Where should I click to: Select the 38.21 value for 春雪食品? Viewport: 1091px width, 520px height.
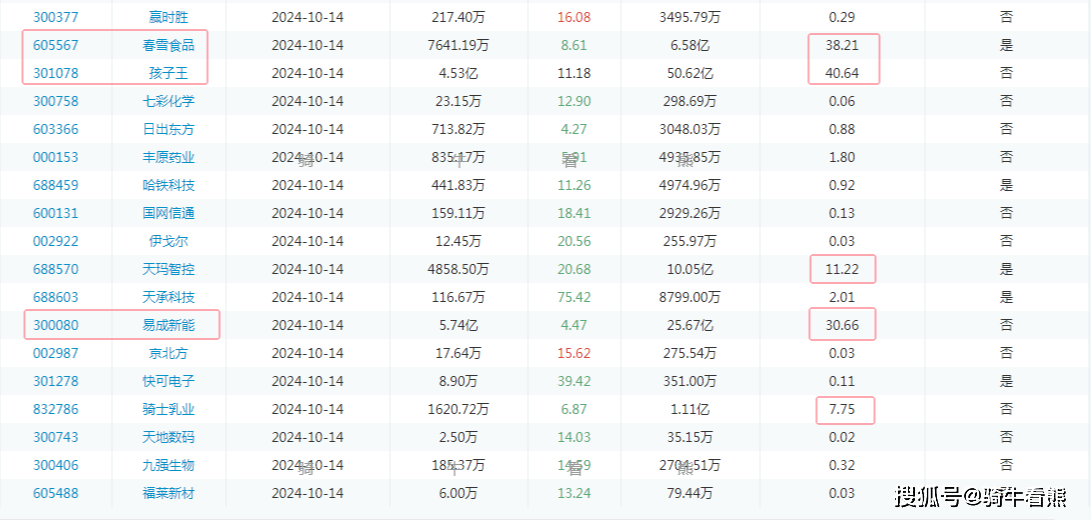[x=842, y=45]
